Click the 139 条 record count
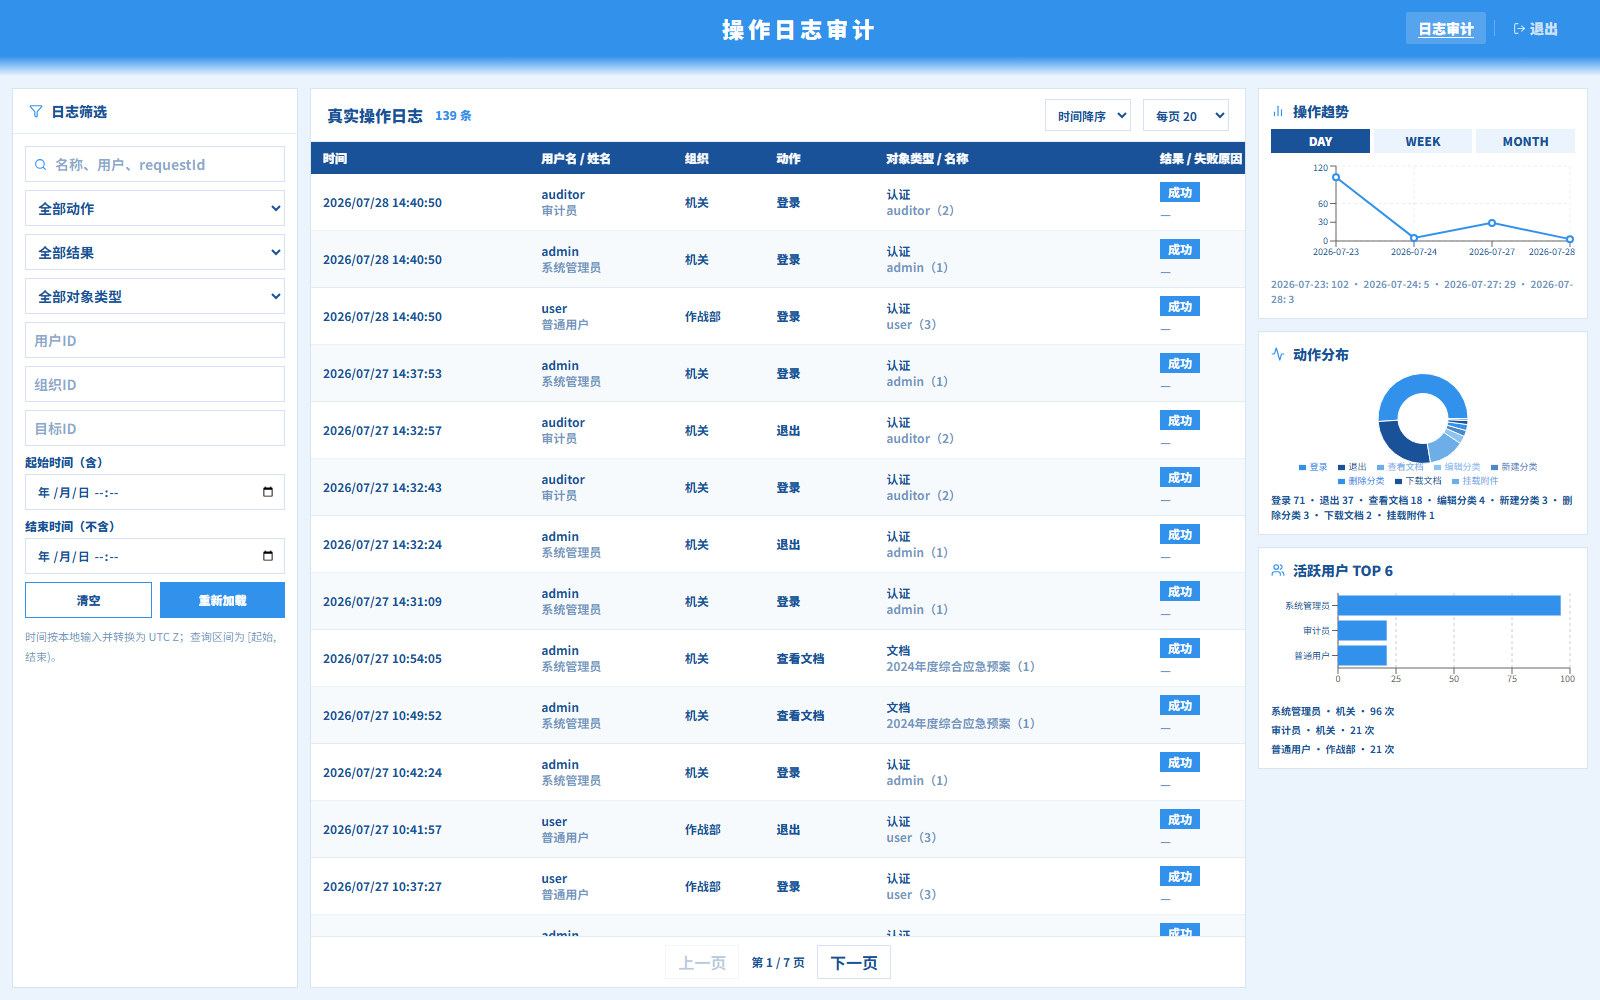The height and width of the screenshot is (1000, 1600). point(453,116)
